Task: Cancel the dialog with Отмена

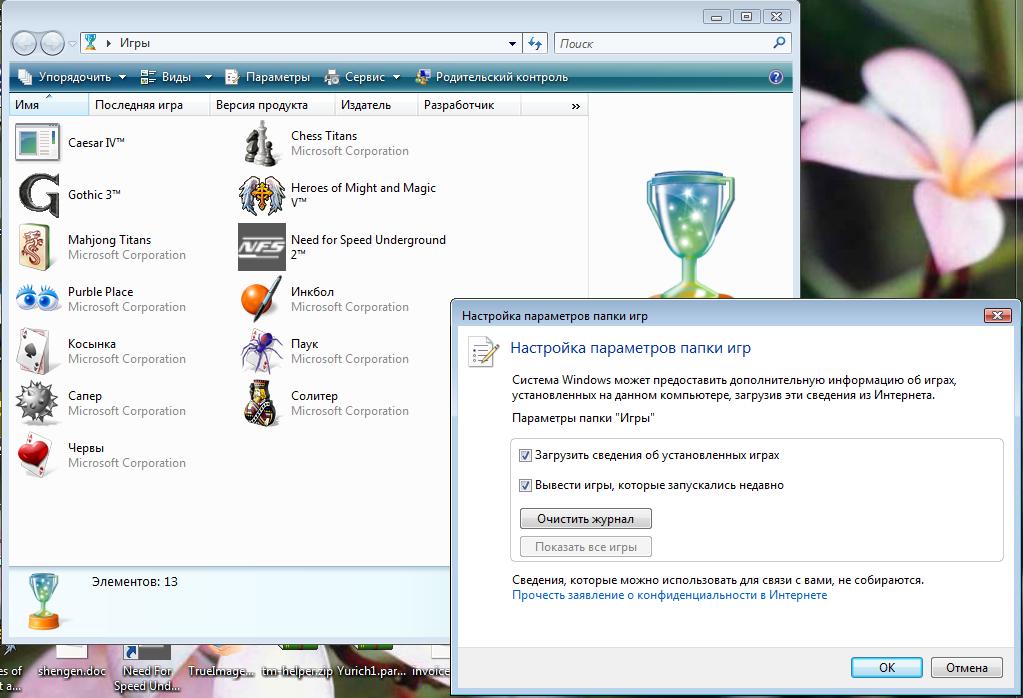Action: (966, 667)
